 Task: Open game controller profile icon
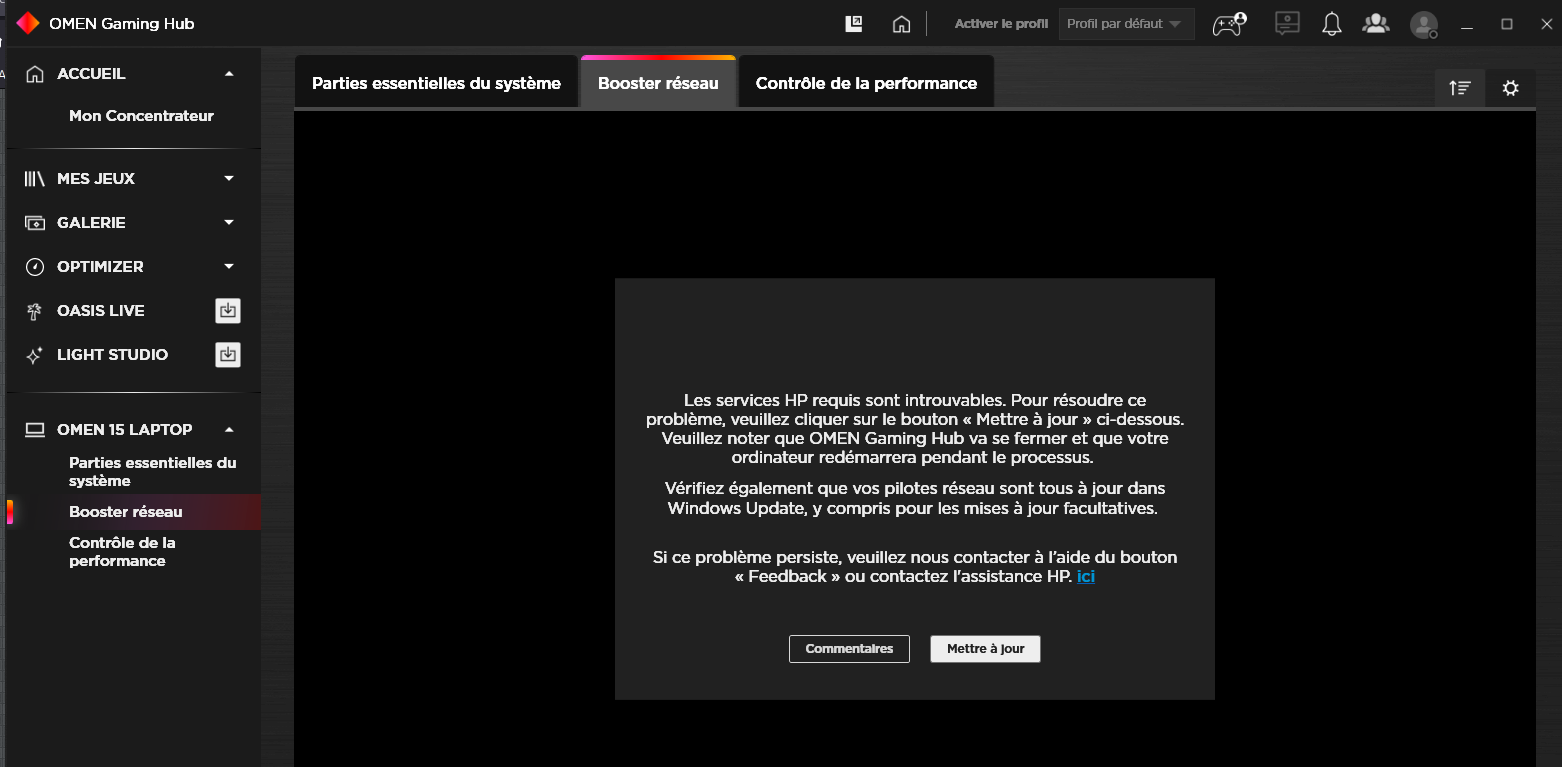tap(1229, 24)
